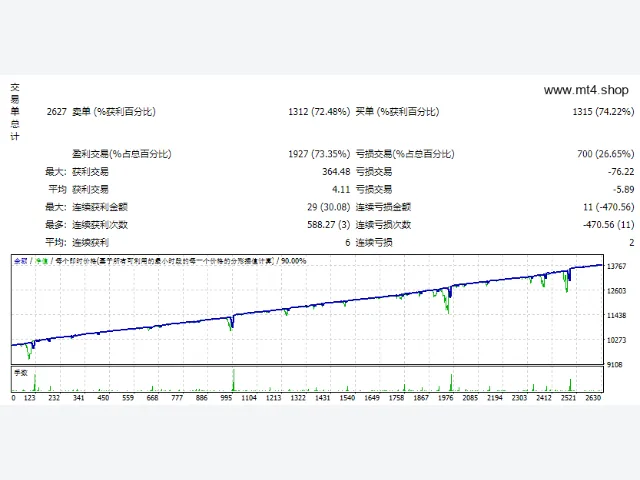This screenshot has width=640, height=480.
Task: Click the value 29 (30.08)
Action: pyautogui.click(x=329, y=207)
